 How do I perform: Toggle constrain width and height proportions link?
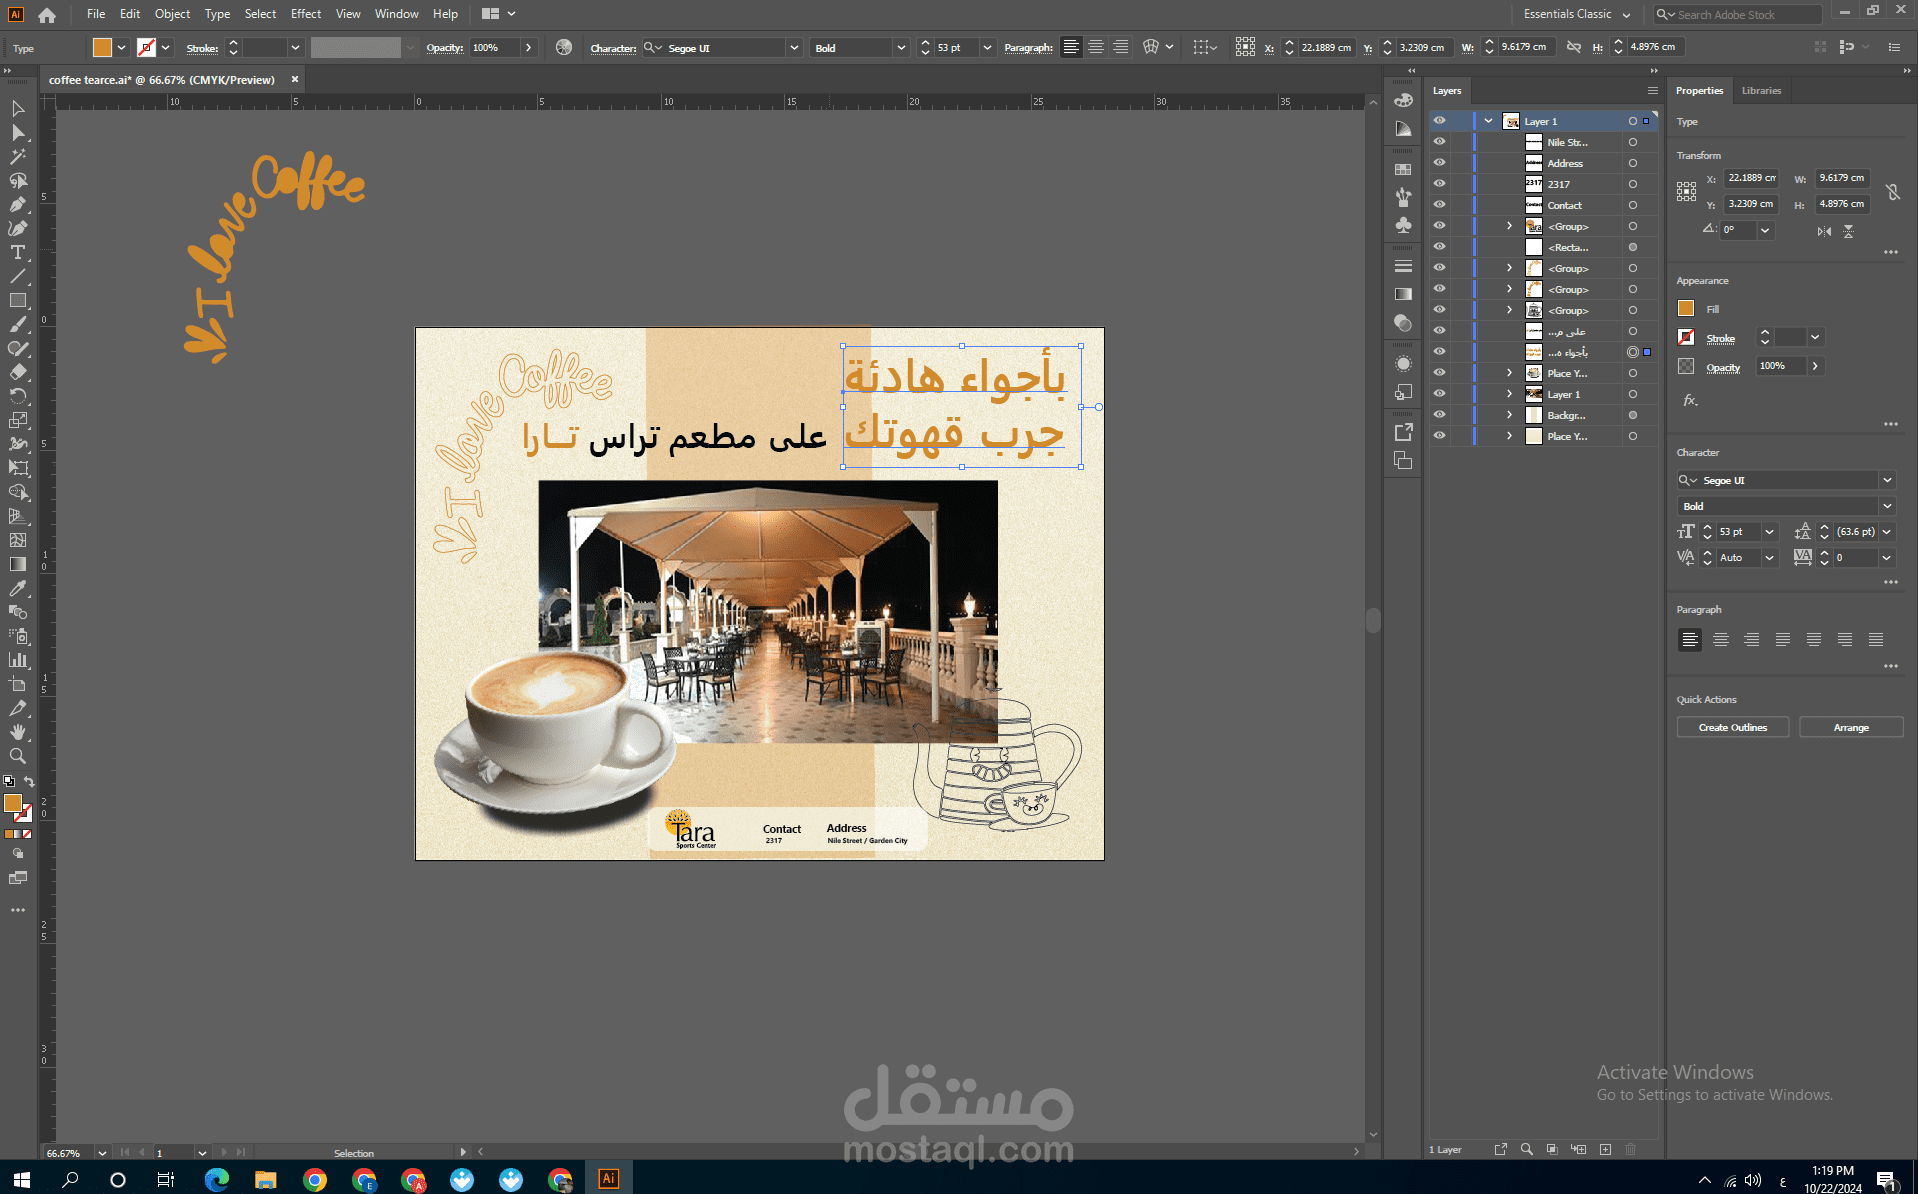1893,191
